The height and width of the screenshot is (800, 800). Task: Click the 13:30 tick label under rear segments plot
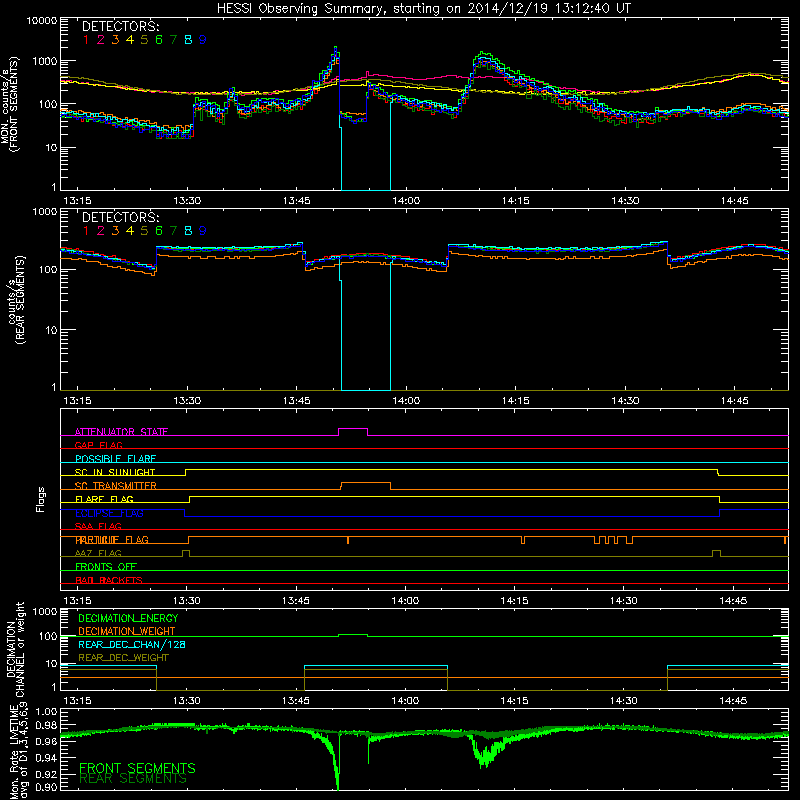pos(187,401)
